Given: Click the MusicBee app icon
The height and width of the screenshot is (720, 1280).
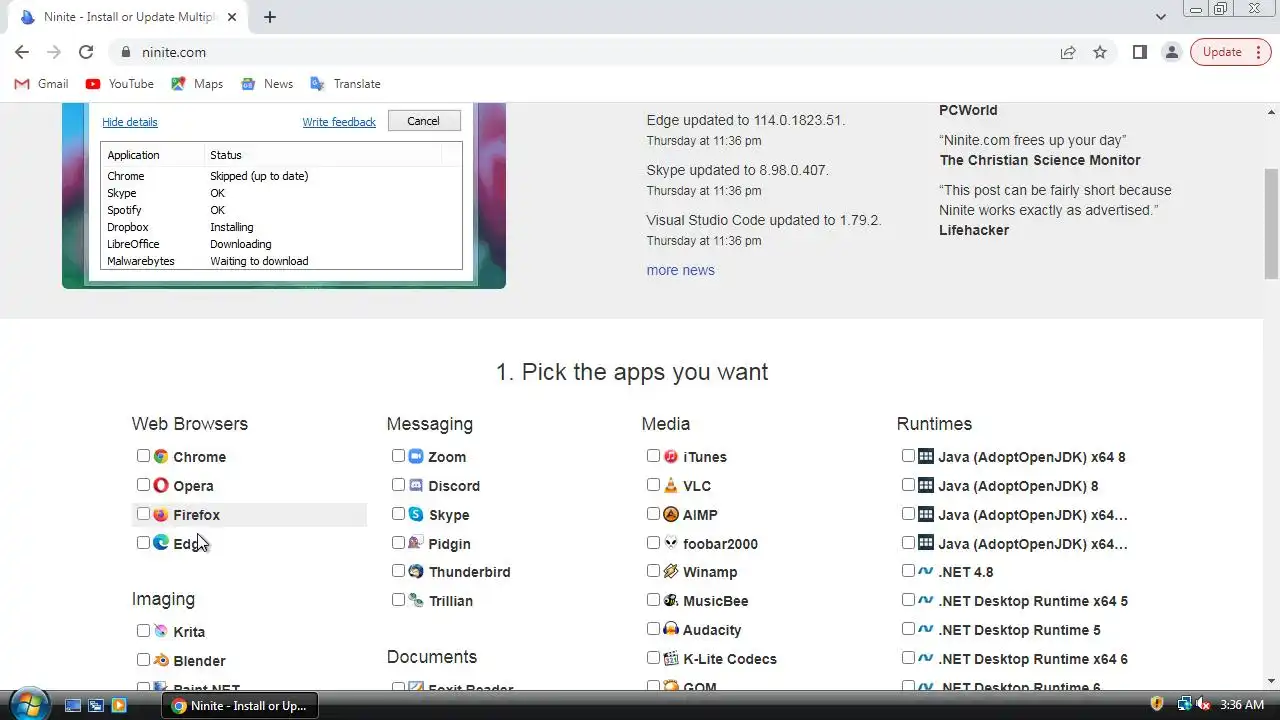Looking at the screenshot, I should click(x=671, y=600).
